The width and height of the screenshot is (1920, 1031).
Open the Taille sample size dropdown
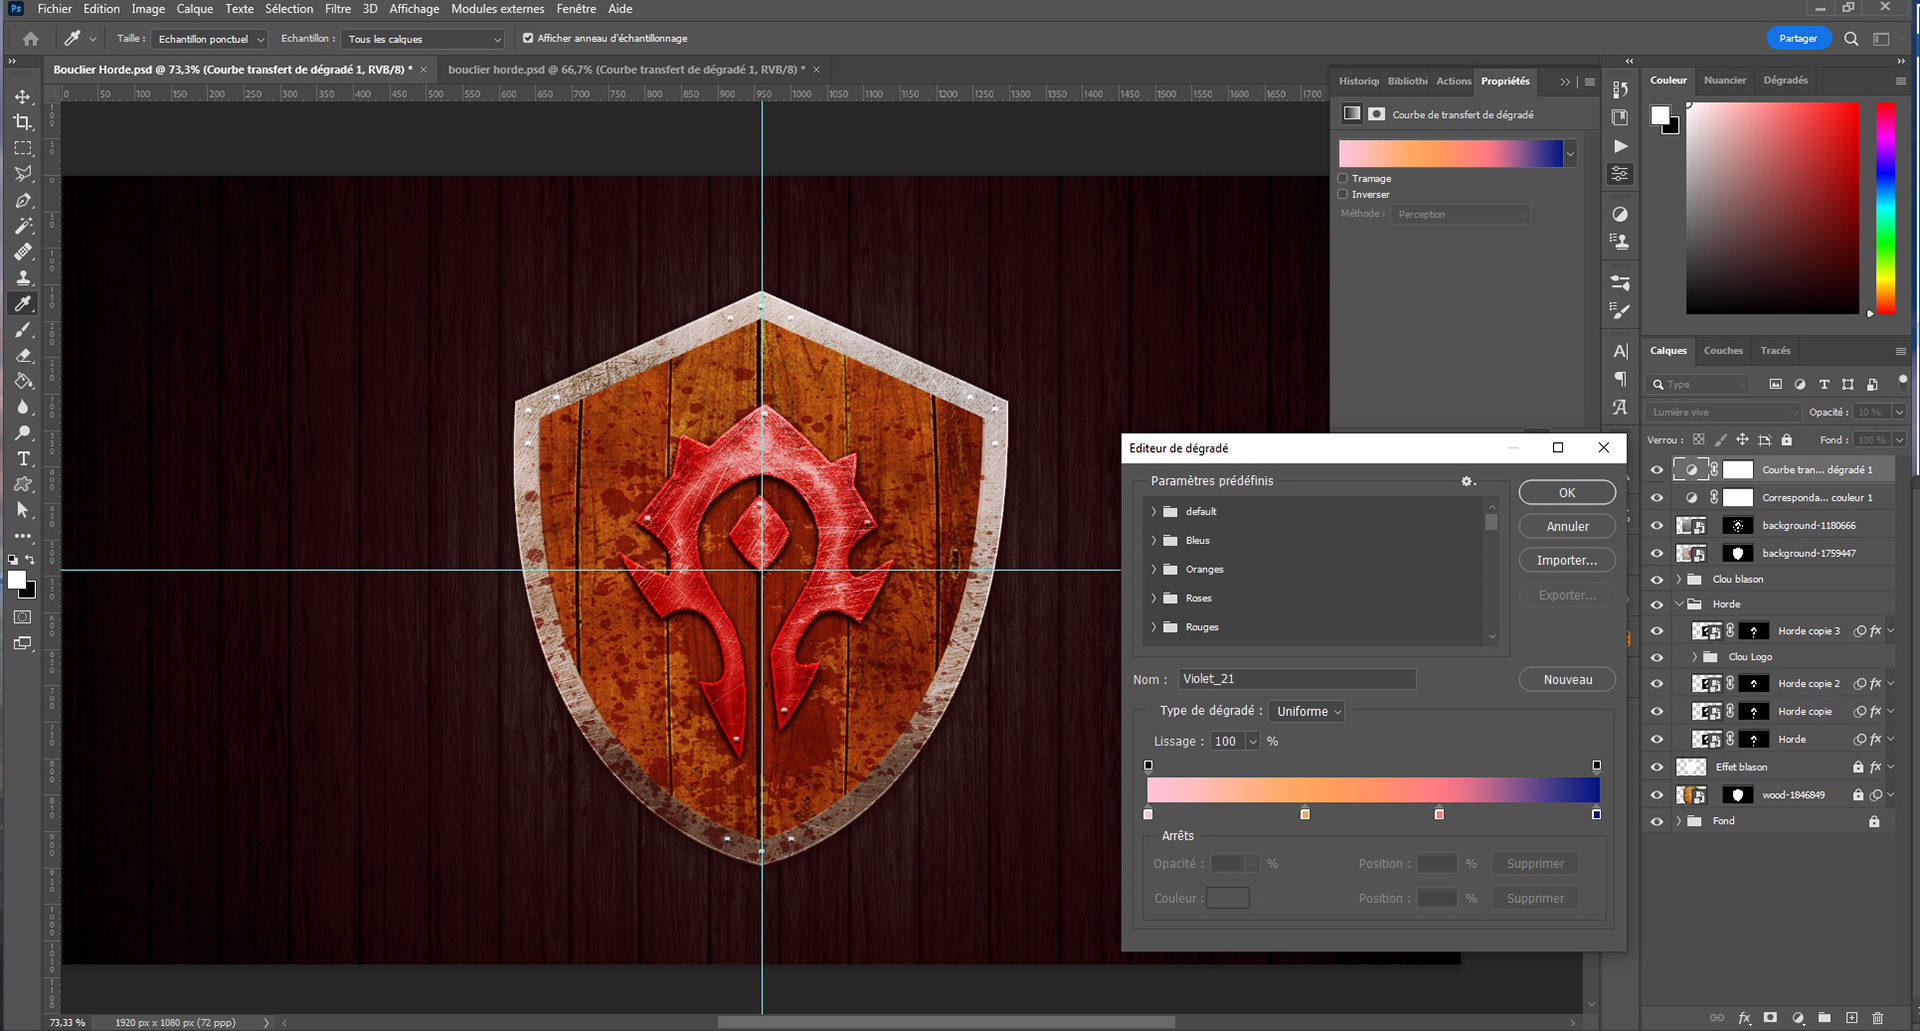tap(210, 39)
